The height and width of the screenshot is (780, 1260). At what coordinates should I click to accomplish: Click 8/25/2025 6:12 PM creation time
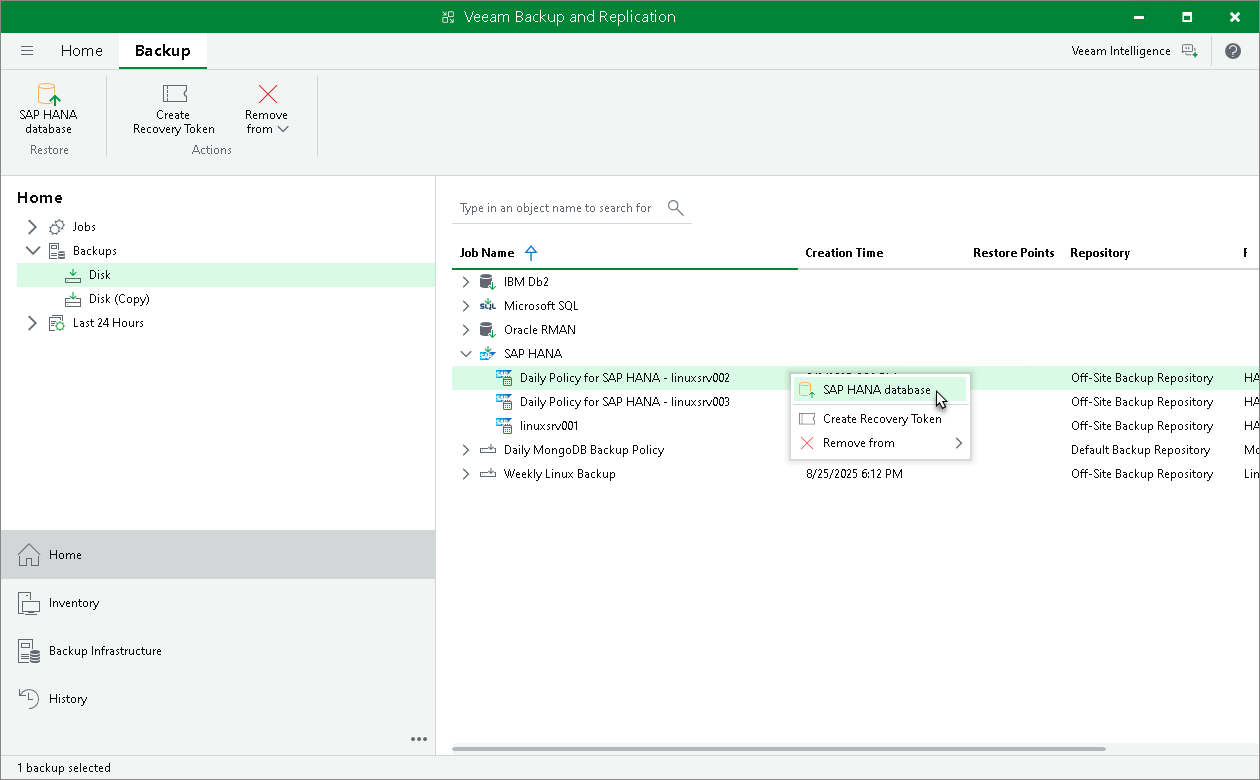tap(854, 474)
